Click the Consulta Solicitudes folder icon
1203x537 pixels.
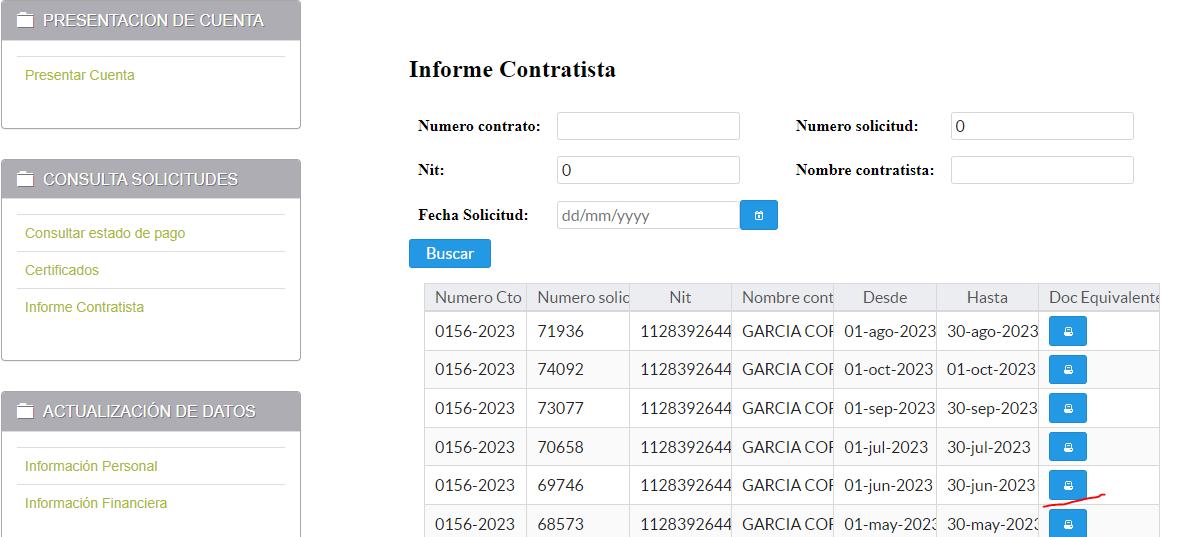coord(26,180)
